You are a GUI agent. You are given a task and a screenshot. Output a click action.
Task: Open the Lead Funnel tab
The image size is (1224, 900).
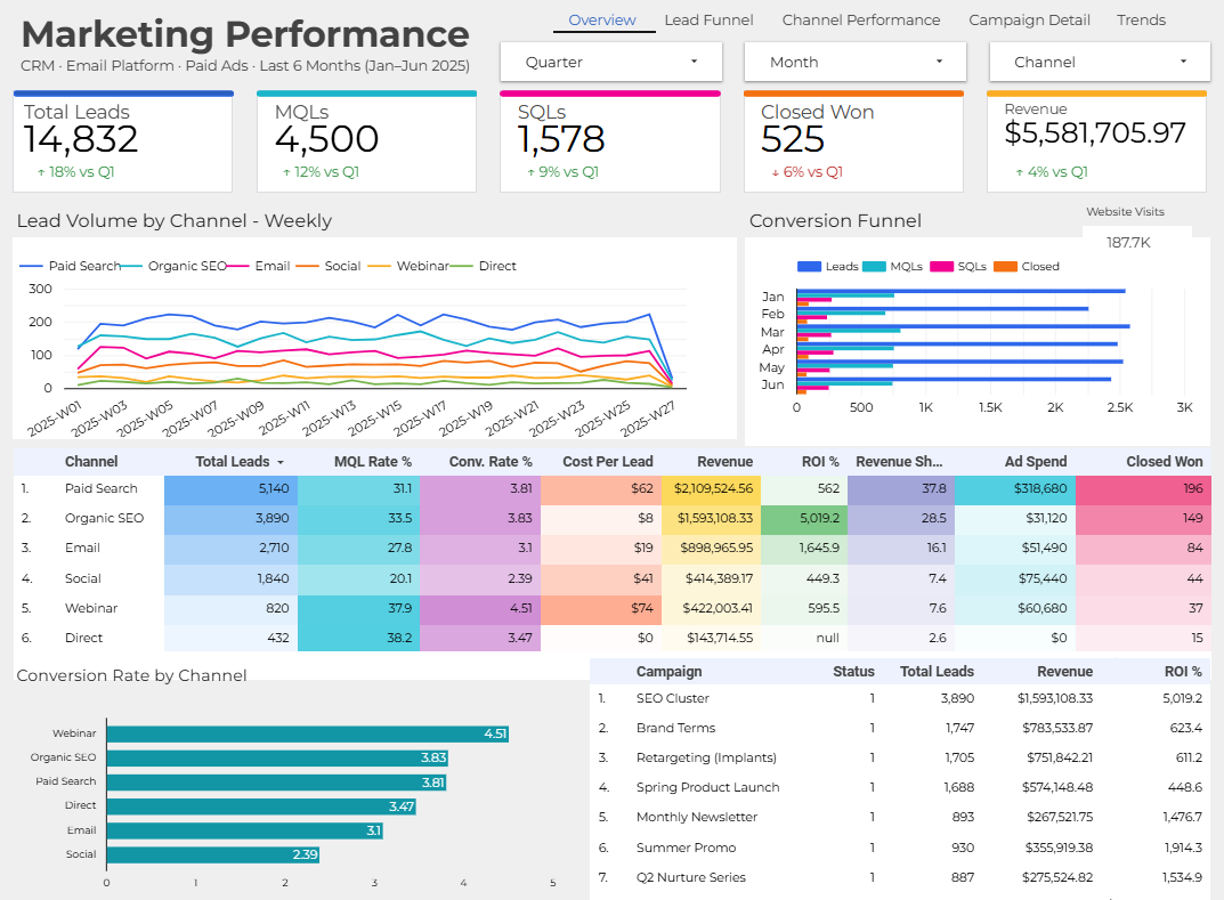[x=709, y=20]
